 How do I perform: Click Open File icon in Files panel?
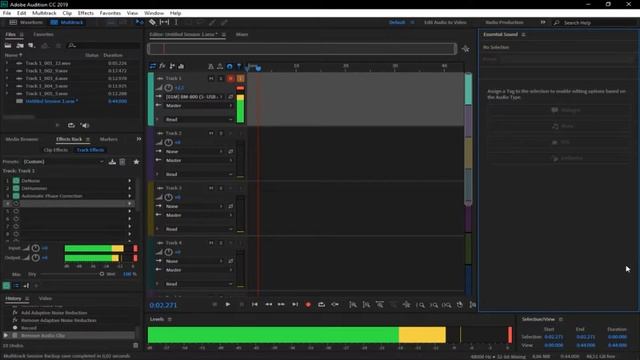[8, 45]
